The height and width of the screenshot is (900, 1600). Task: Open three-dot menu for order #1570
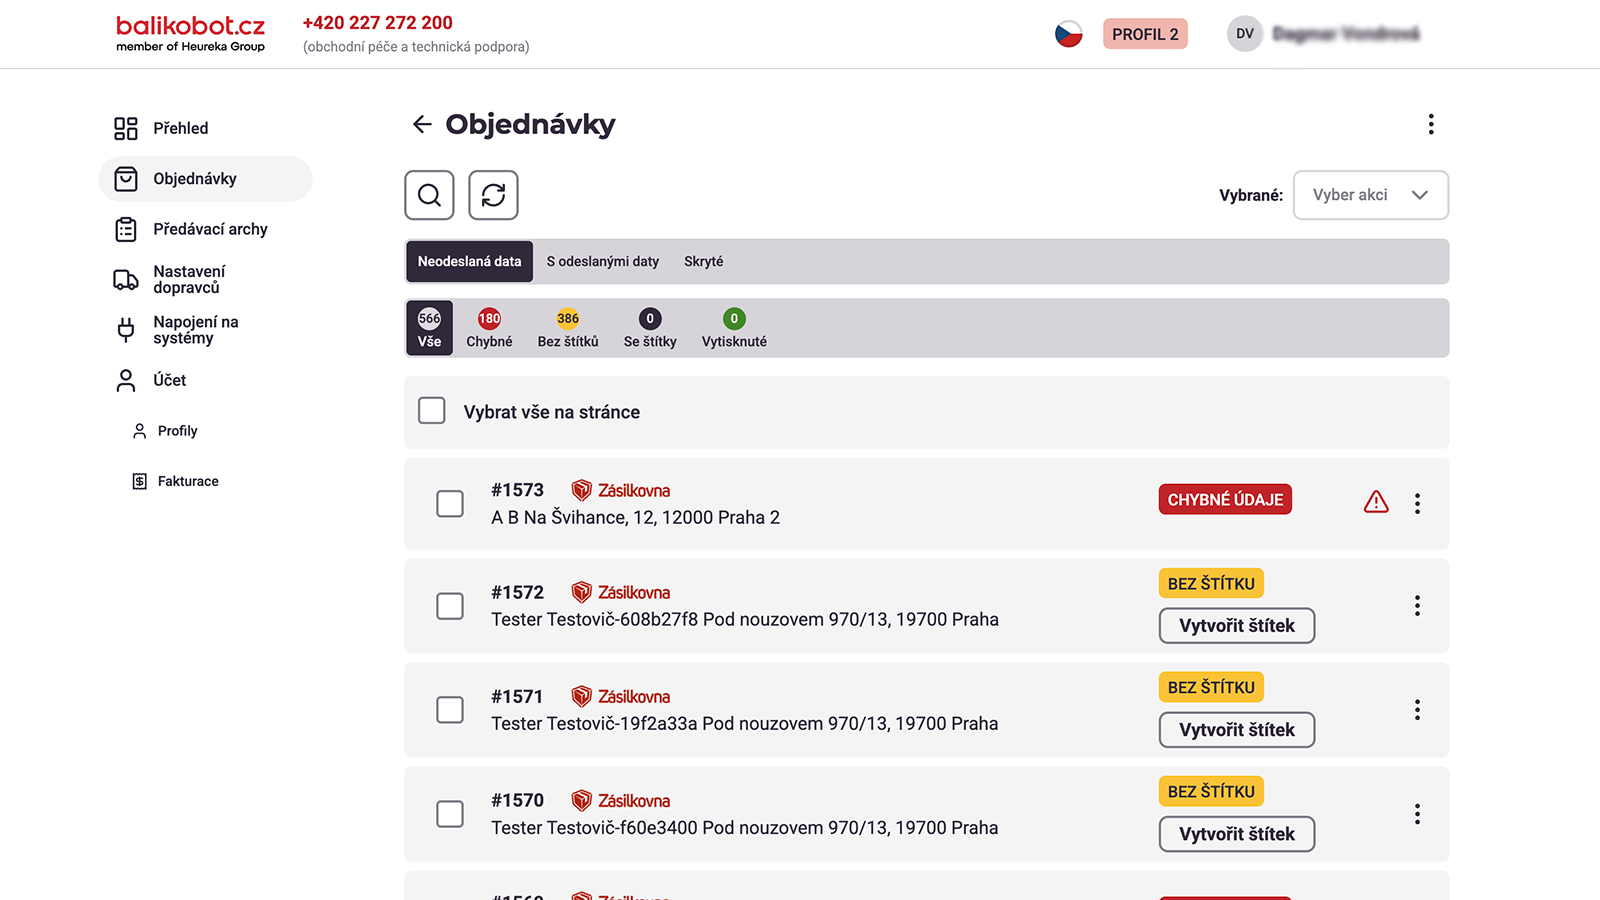coord(1417,814)
